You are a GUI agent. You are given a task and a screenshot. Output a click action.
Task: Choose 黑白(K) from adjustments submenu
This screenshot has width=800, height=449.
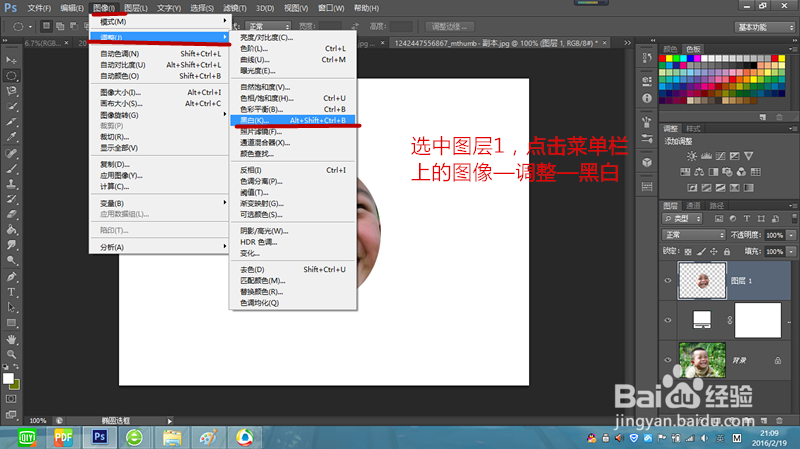pos(293,120)
